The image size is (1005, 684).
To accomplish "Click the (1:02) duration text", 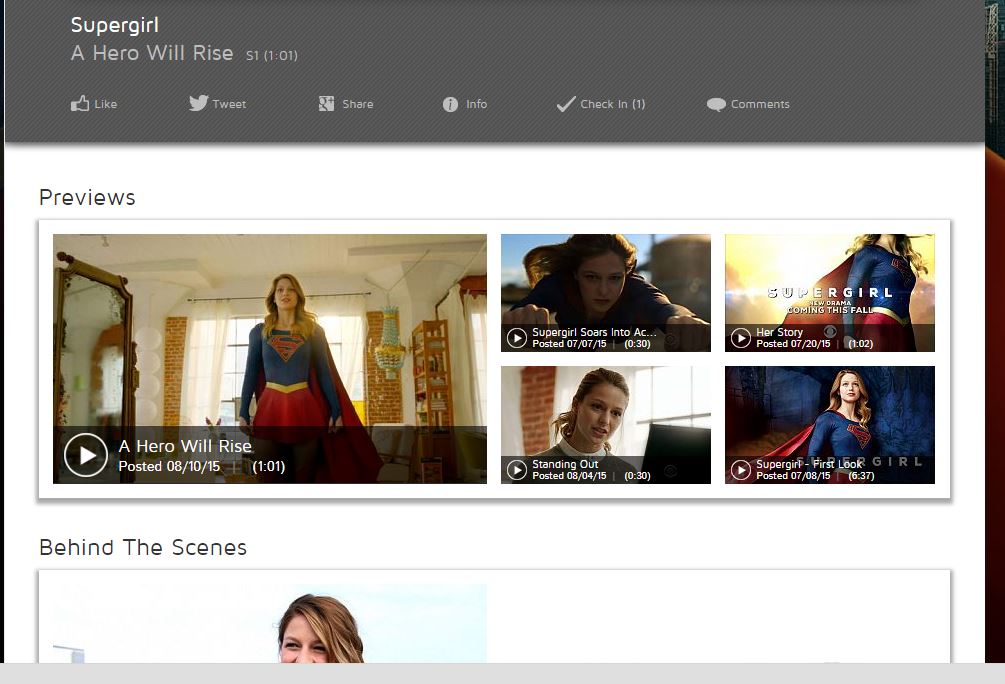I will tap(860, 344).
